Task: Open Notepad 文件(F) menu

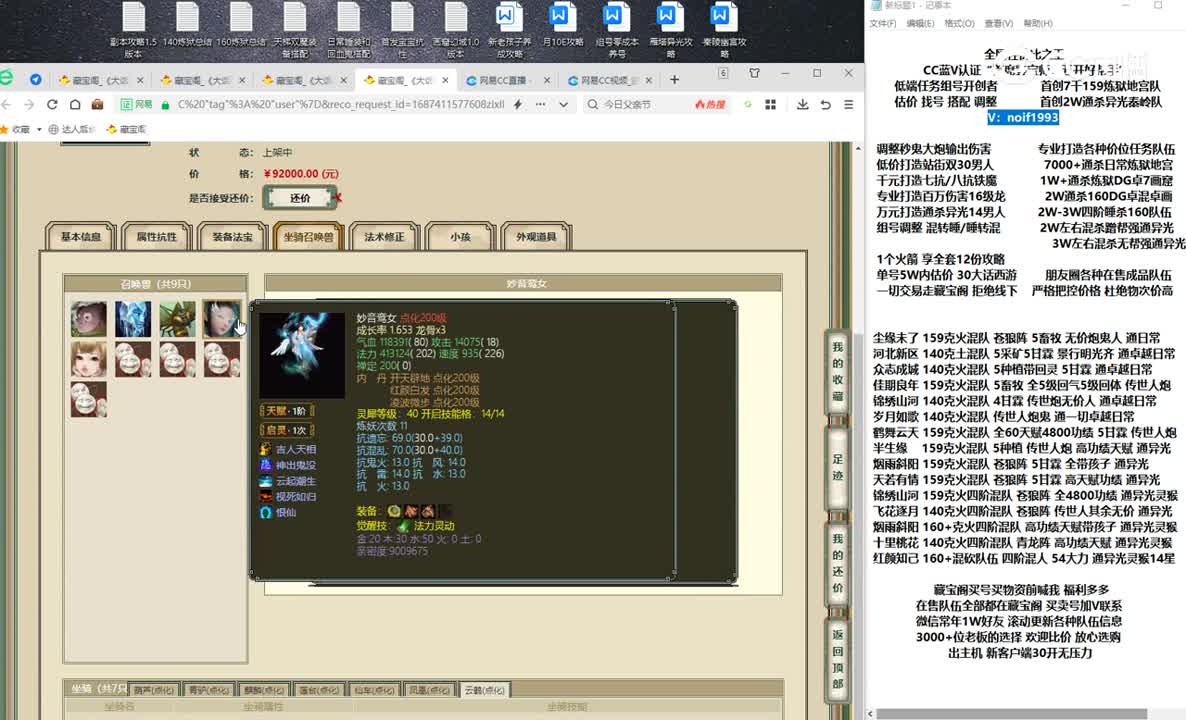Action: pos(882,23)
